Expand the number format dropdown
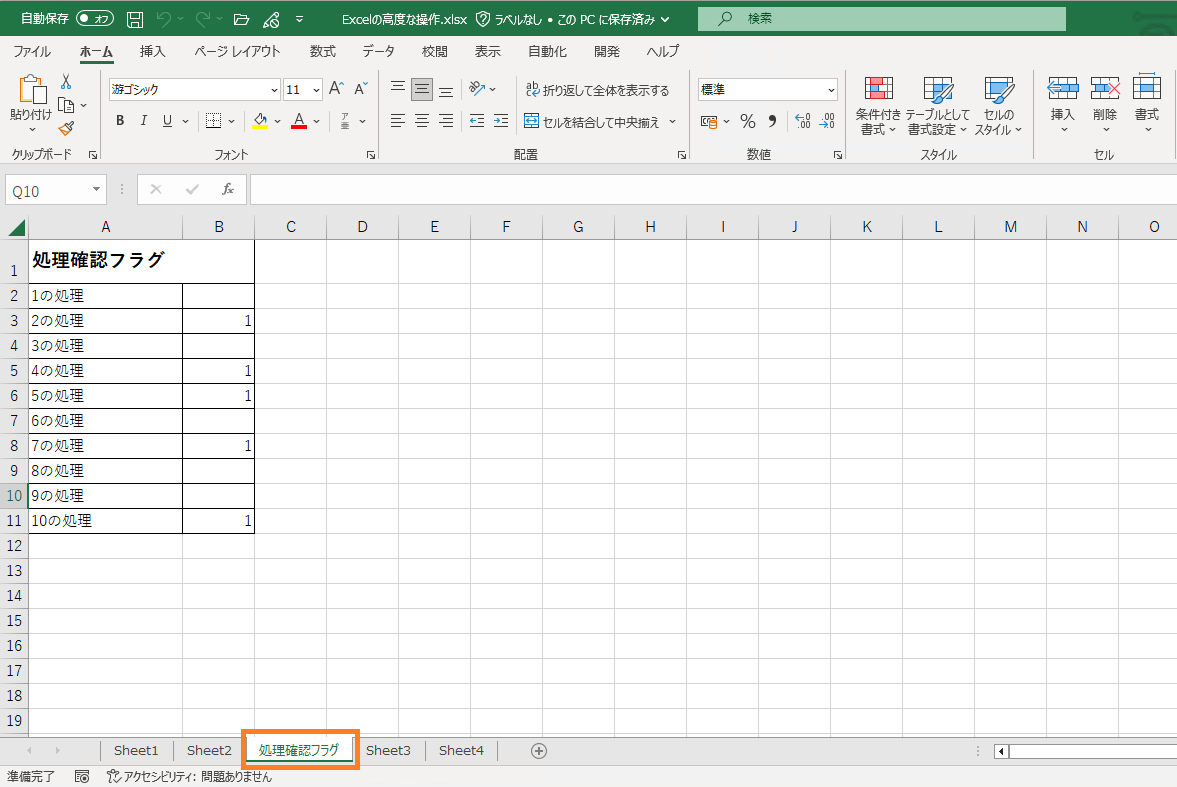1177x787 pixels. pos(831,90)
